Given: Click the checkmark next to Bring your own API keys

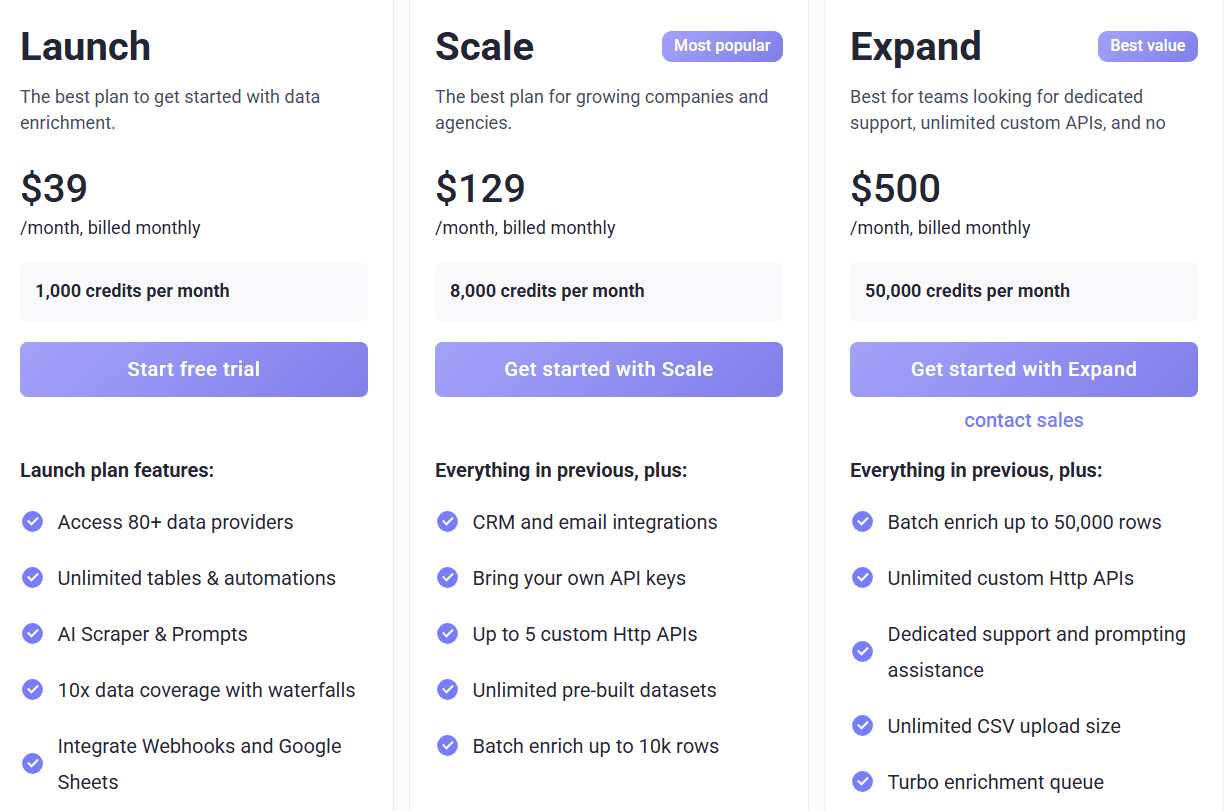Looking at the screenshot, I should tap(447, 577).
